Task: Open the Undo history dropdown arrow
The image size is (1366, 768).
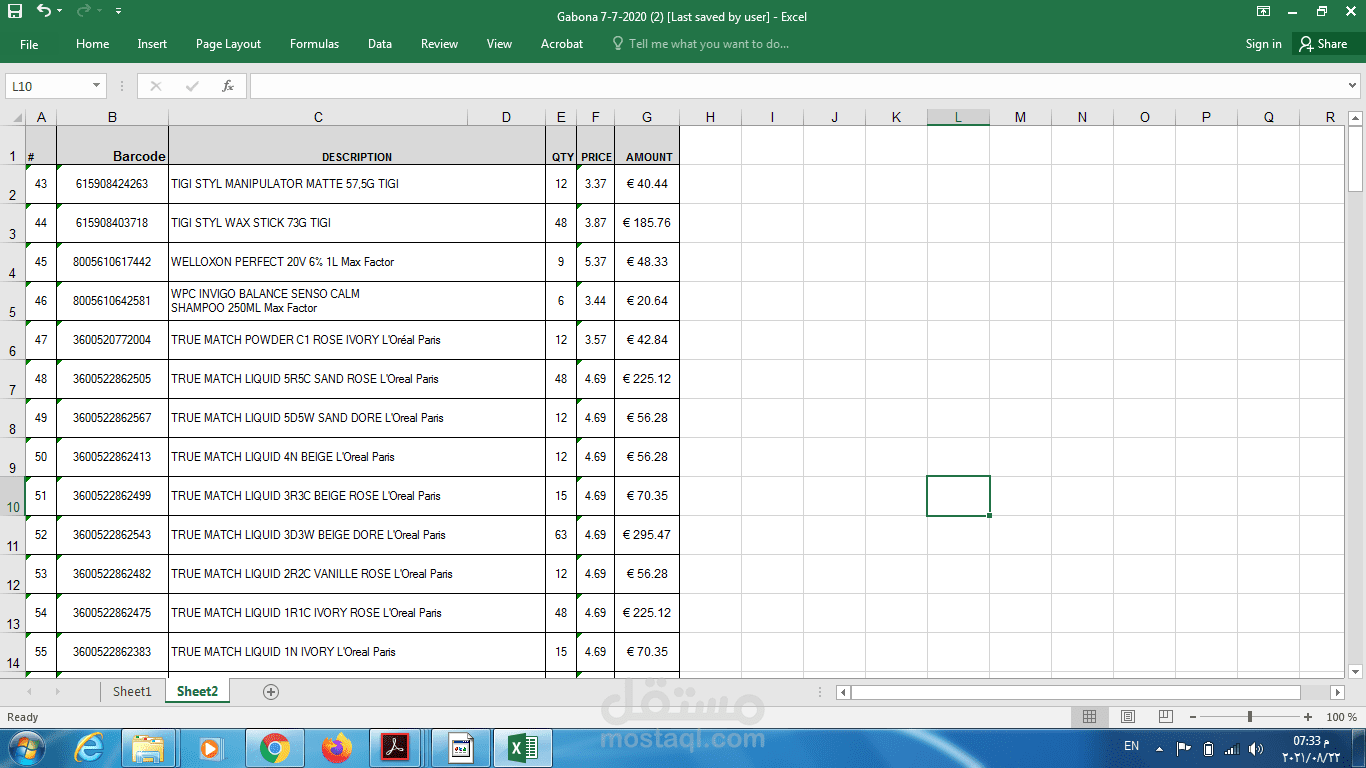Action: click(60, 12)
